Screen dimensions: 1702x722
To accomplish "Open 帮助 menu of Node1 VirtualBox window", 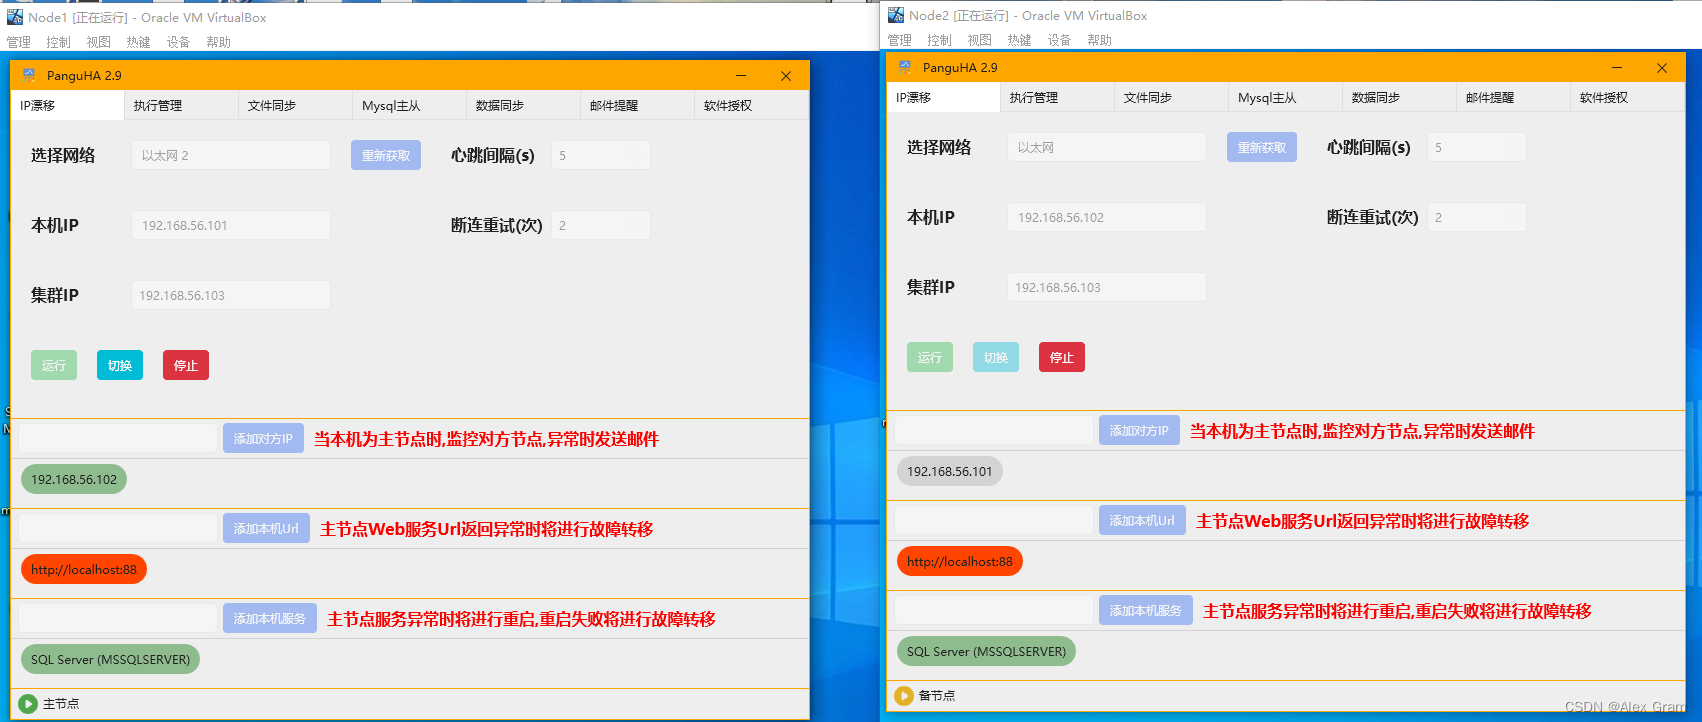I will [219, 42].
